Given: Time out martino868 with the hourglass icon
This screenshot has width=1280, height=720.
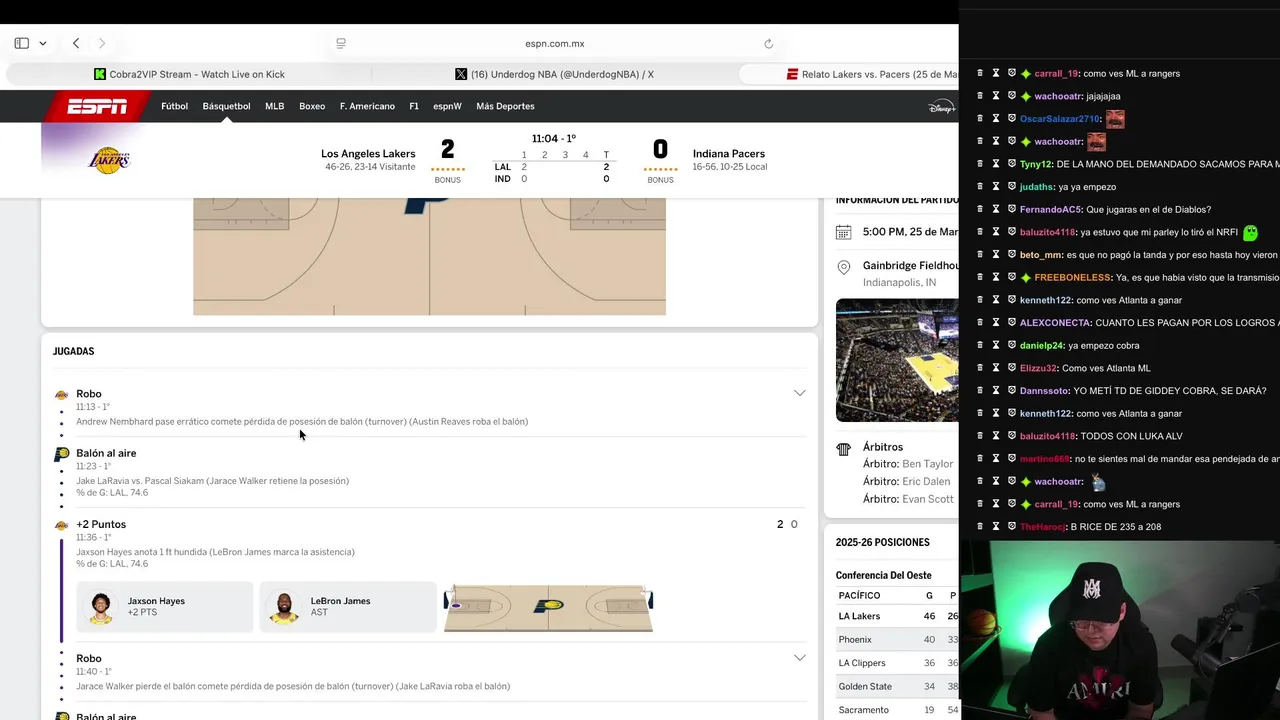Looking at the screenshot, I should (x=996, y=459).
